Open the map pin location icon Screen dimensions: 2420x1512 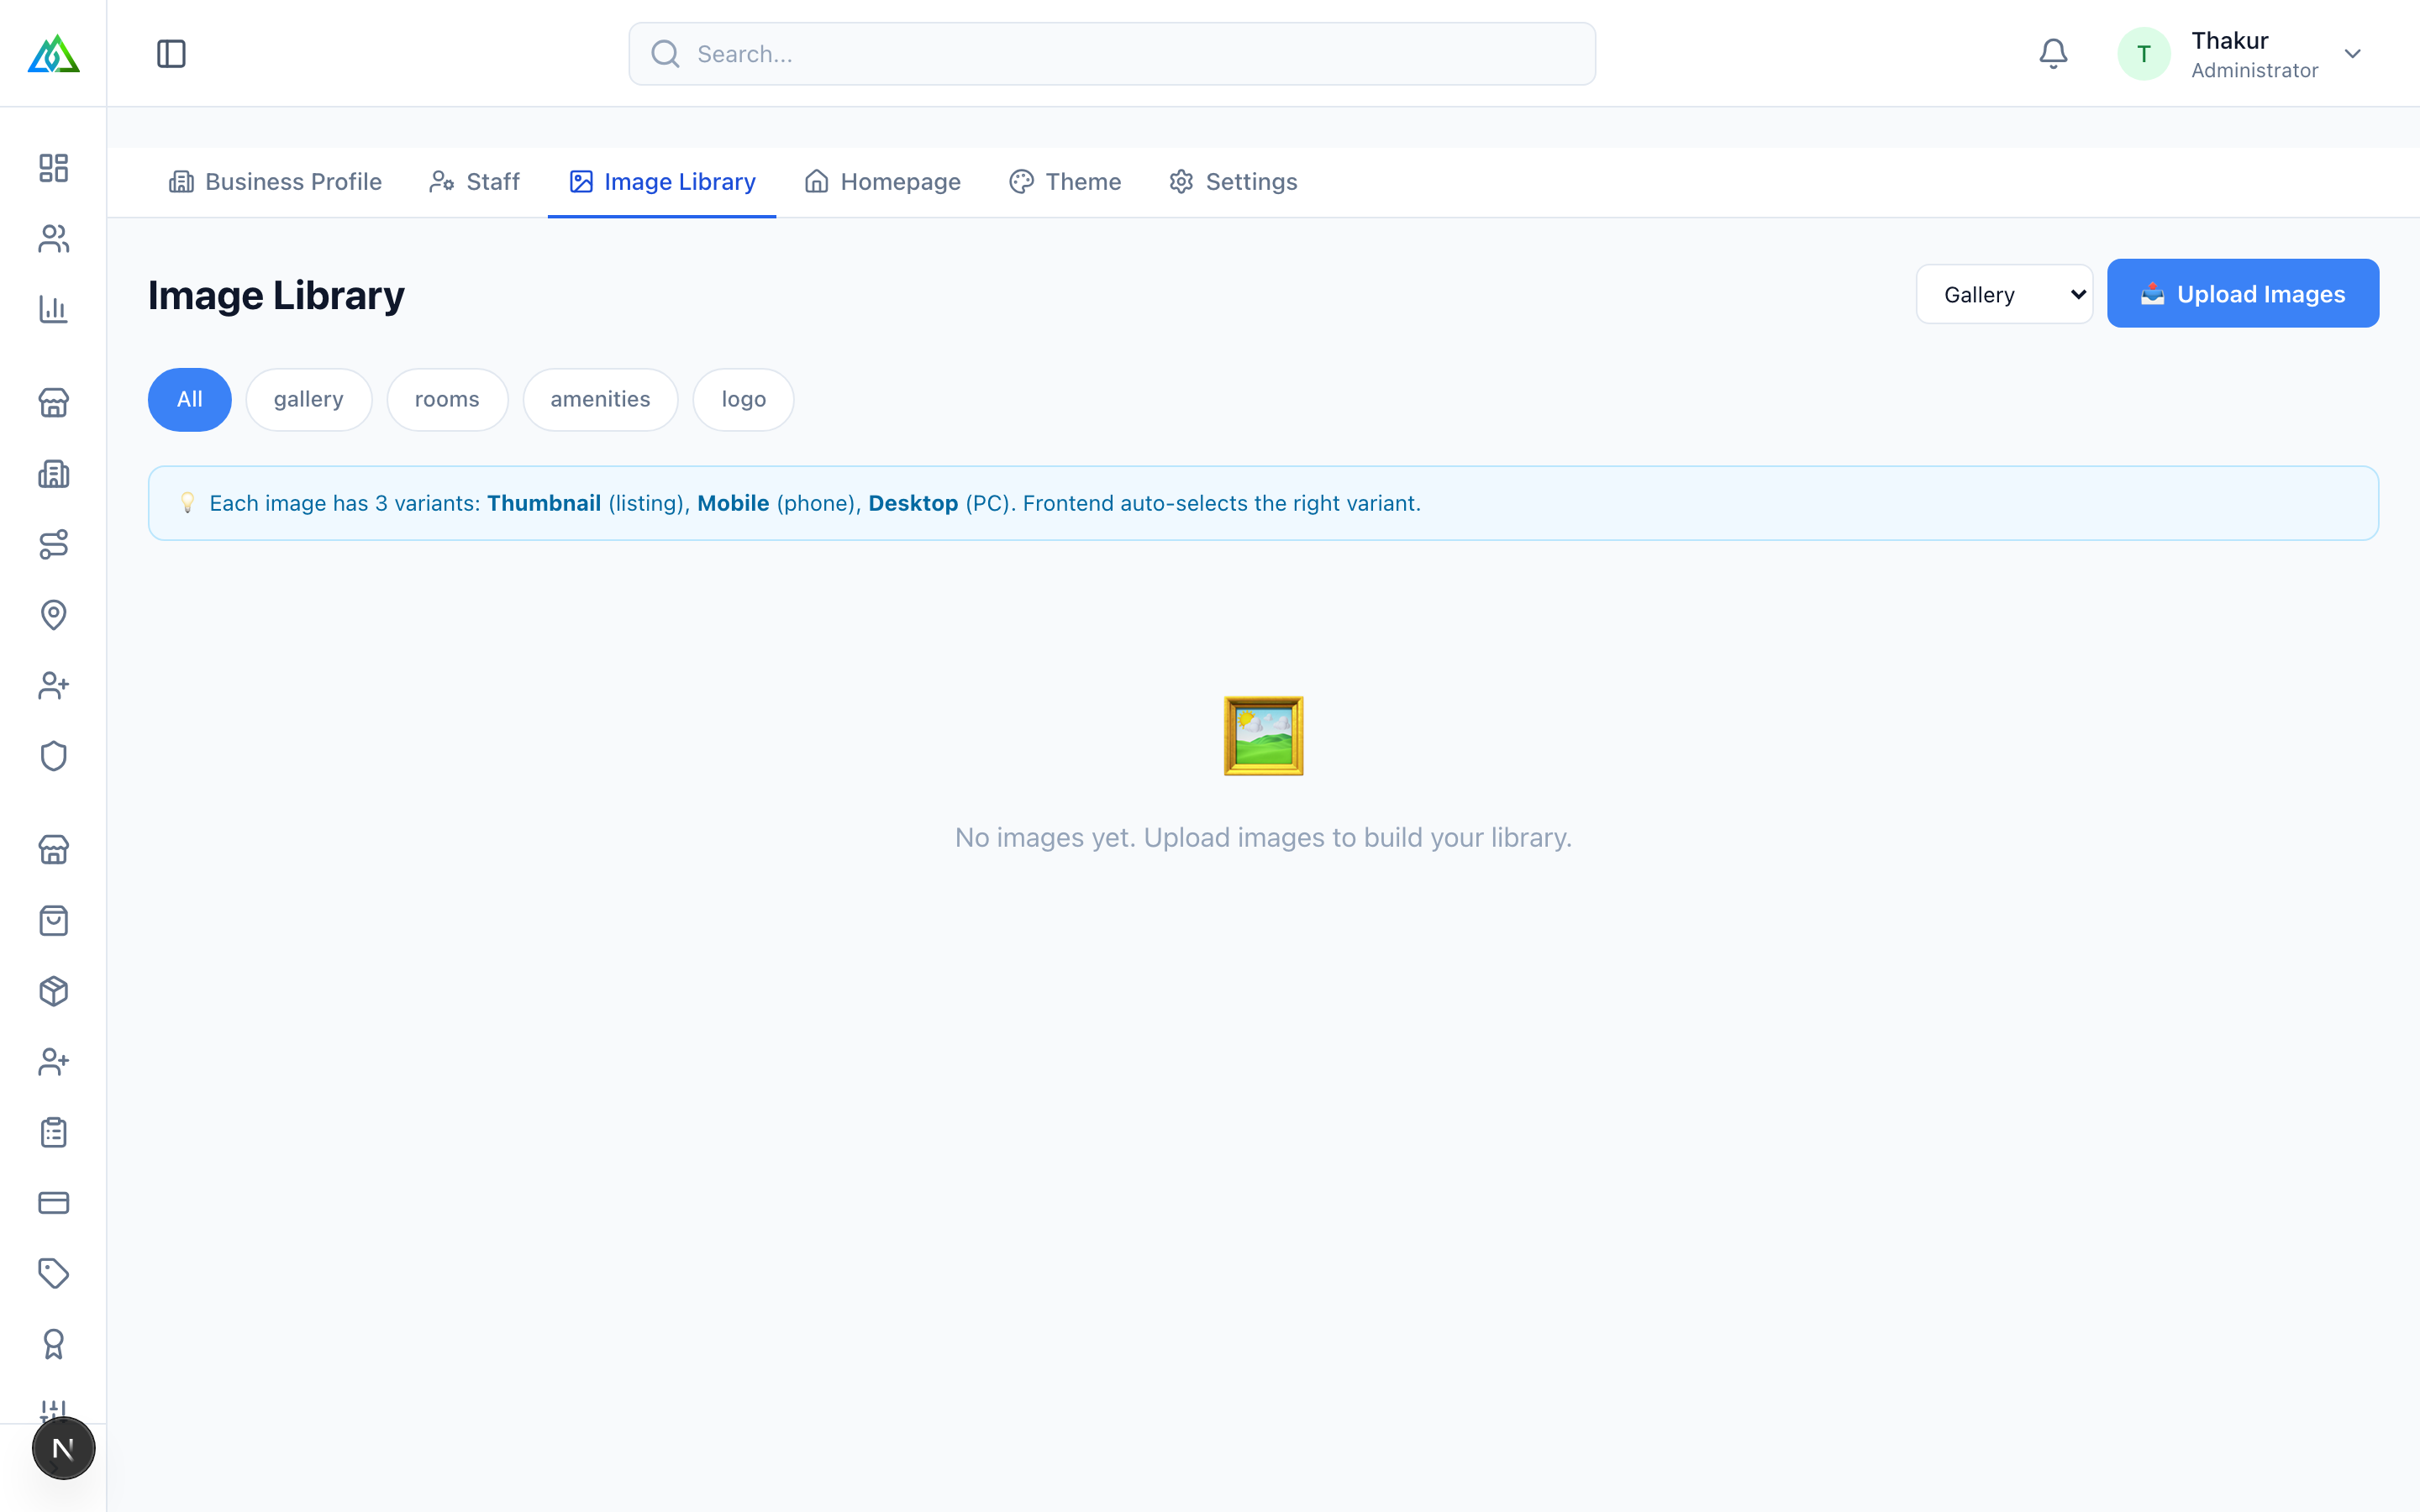coord(54,615)
